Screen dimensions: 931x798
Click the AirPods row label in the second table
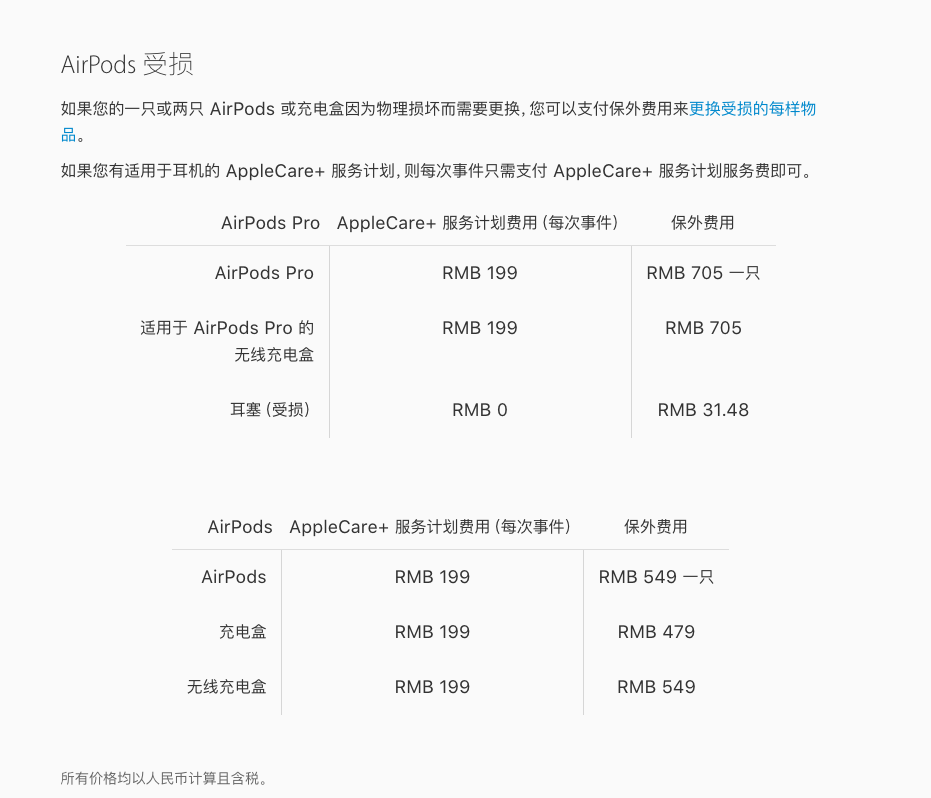tap(234, 577)
